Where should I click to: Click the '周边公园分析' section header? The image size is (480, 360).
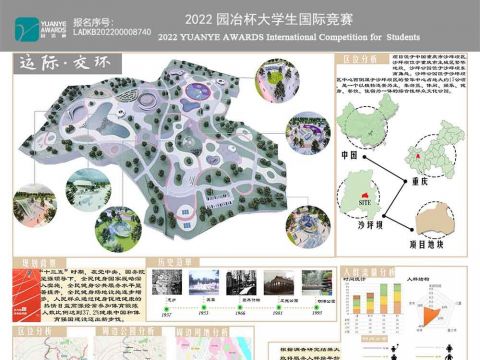(x=129, y=331)
